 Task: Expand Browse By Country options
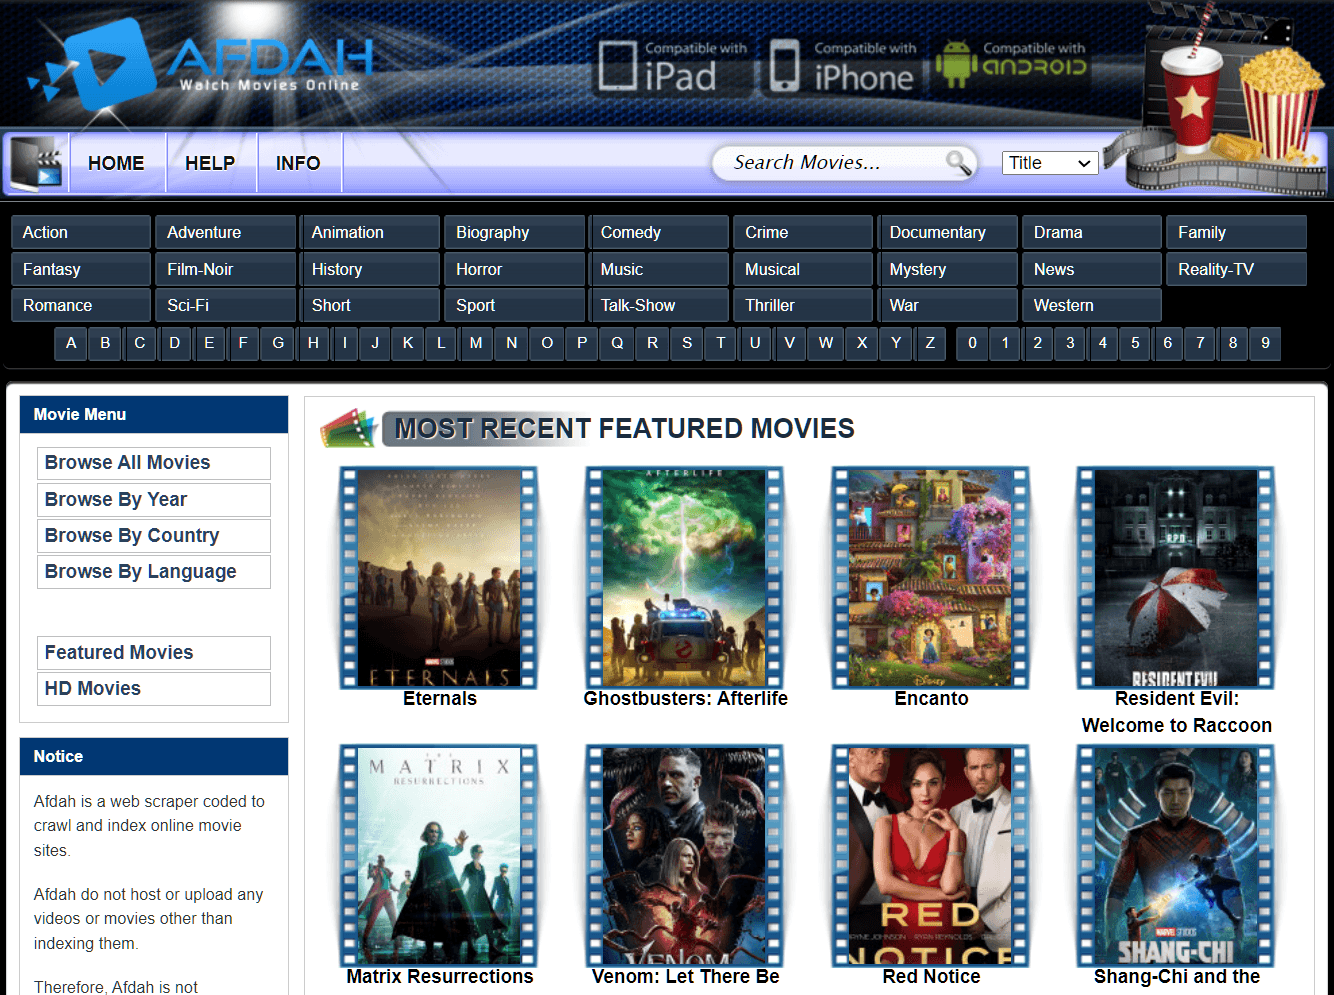click(x=153, y=535)
